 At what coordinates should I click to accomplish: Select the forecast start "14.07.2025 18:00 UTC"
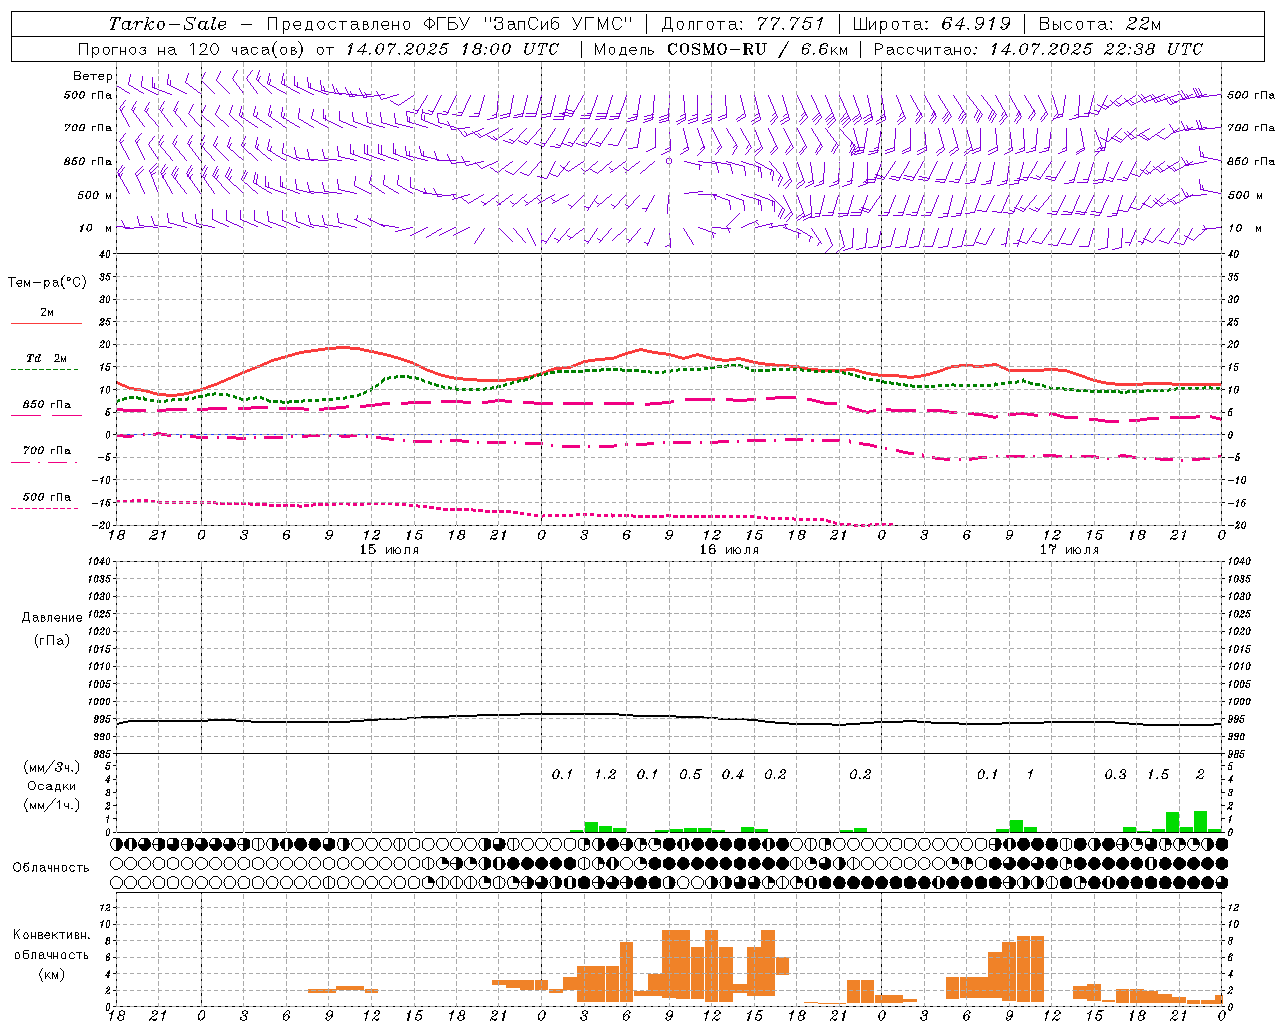click(452, 49)
